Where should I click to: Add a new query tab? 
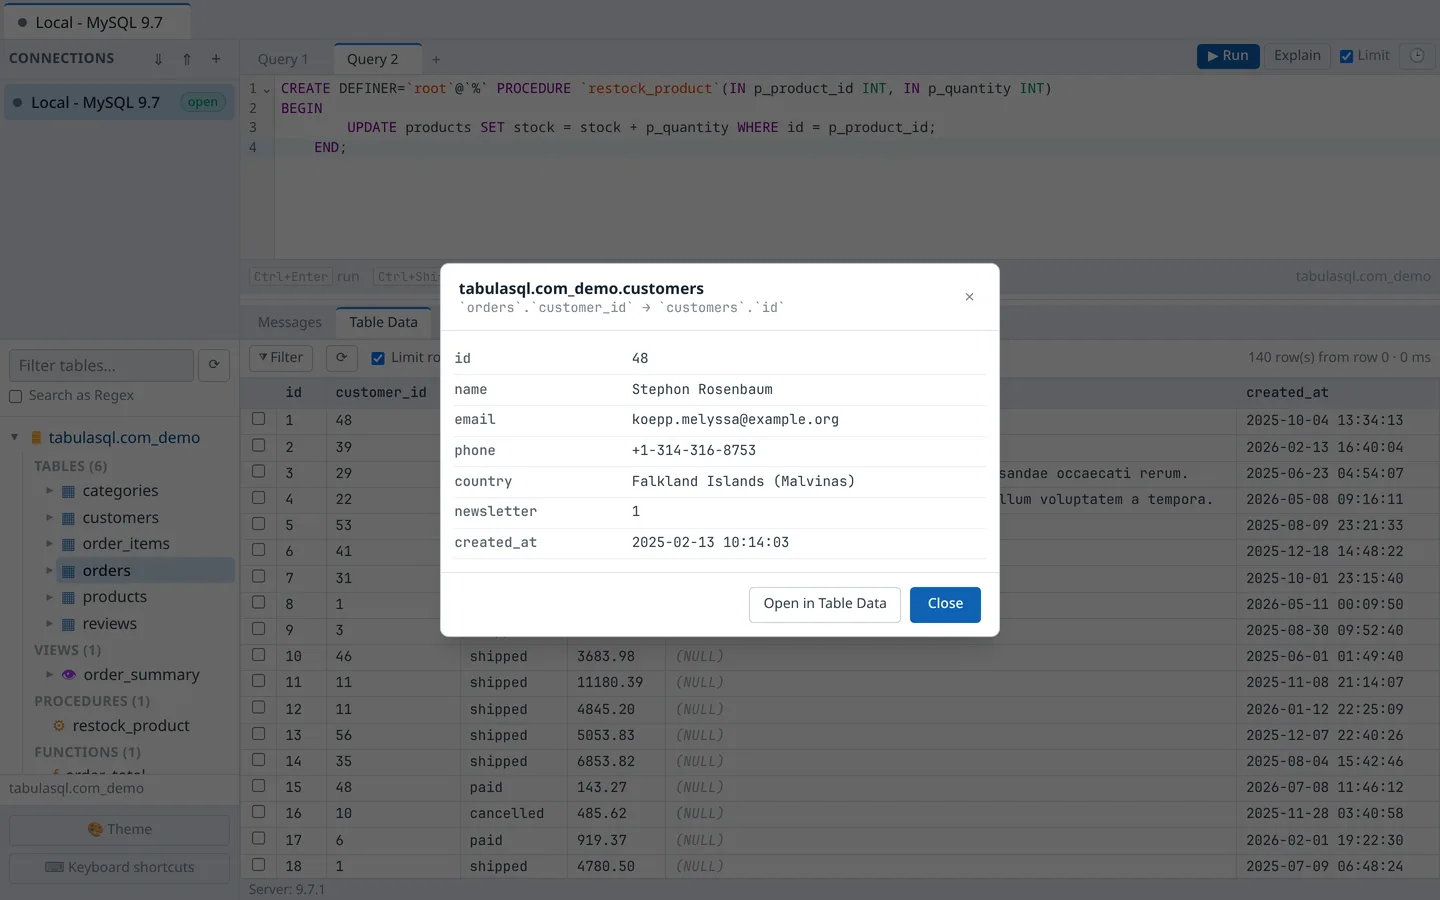[436, 59]
